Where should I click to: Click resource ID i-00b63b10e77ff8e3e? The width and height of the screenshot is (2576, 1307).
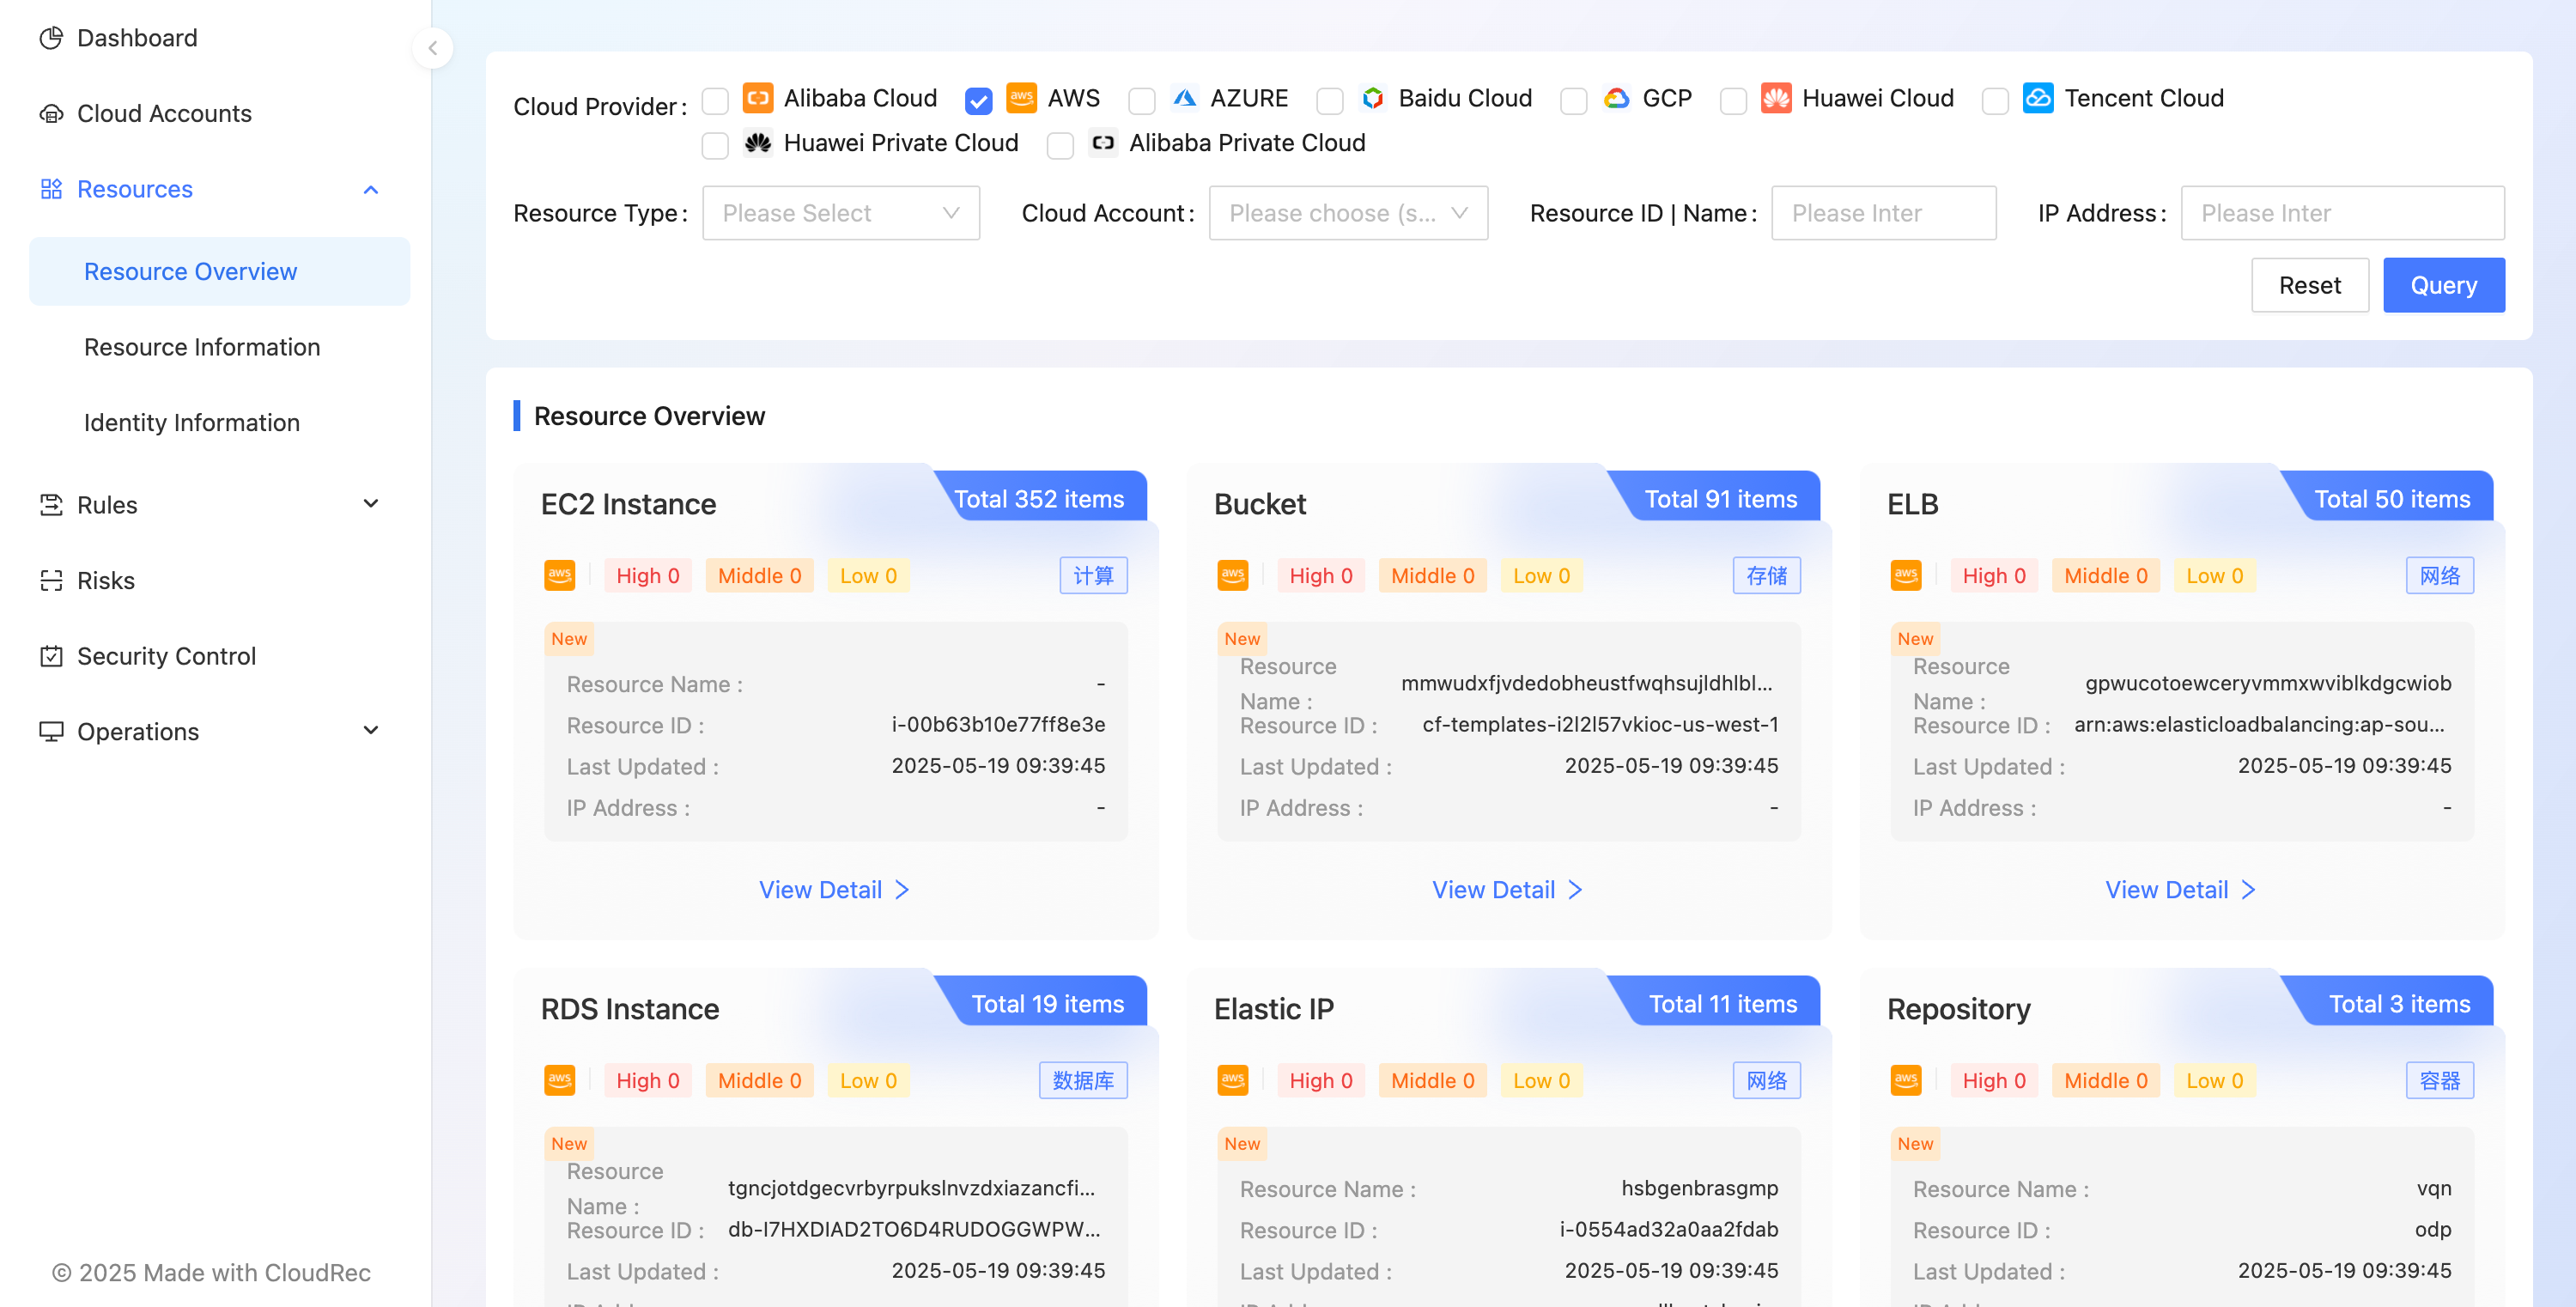pos(998,724)
